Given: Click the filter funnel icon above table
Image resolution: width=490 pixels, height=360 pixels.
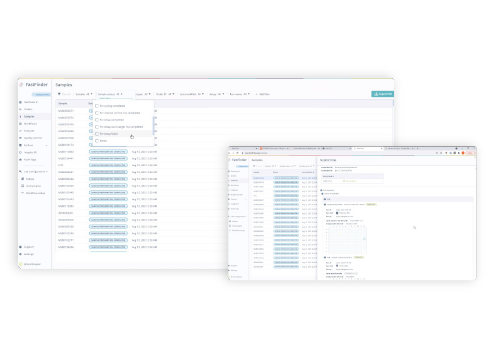Looking at the screenshot, I should click(59, 94).
